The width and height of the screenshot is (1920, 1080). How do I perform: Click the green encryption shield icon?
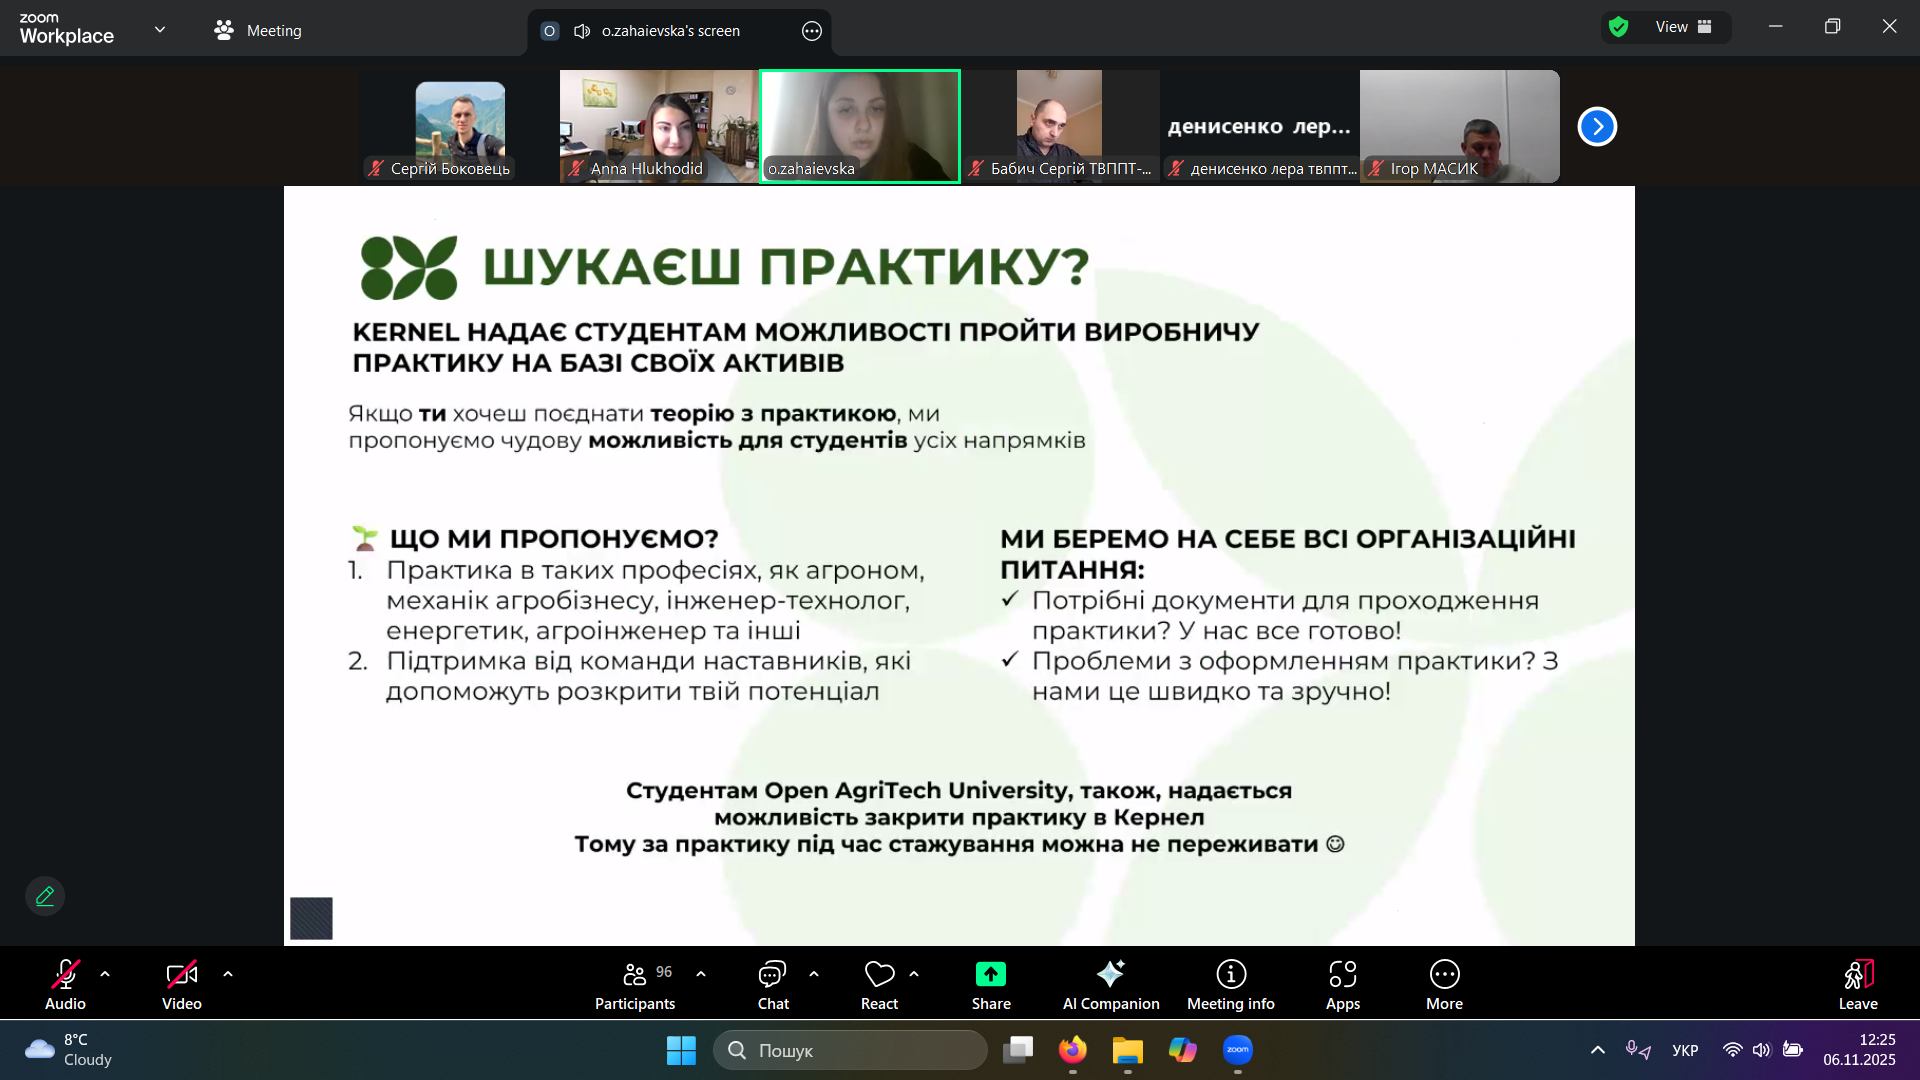(1619, 27)
